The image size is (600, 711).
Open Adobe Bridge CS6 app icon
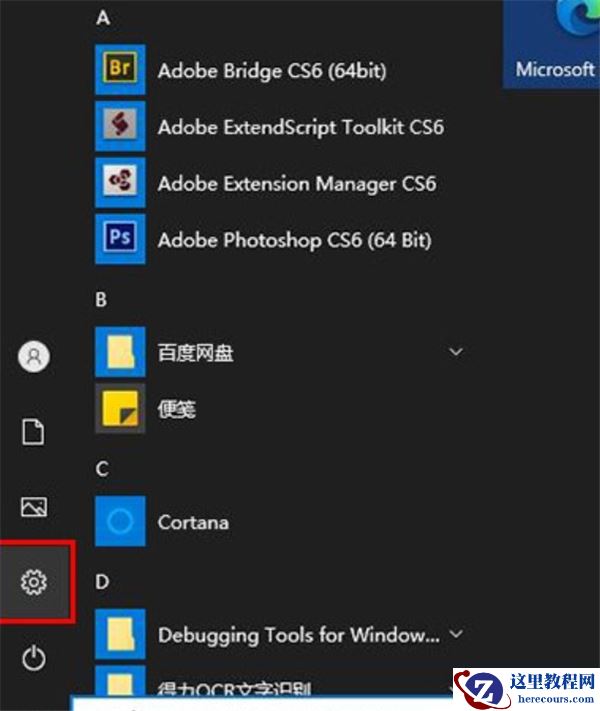[x=120, y=69]
